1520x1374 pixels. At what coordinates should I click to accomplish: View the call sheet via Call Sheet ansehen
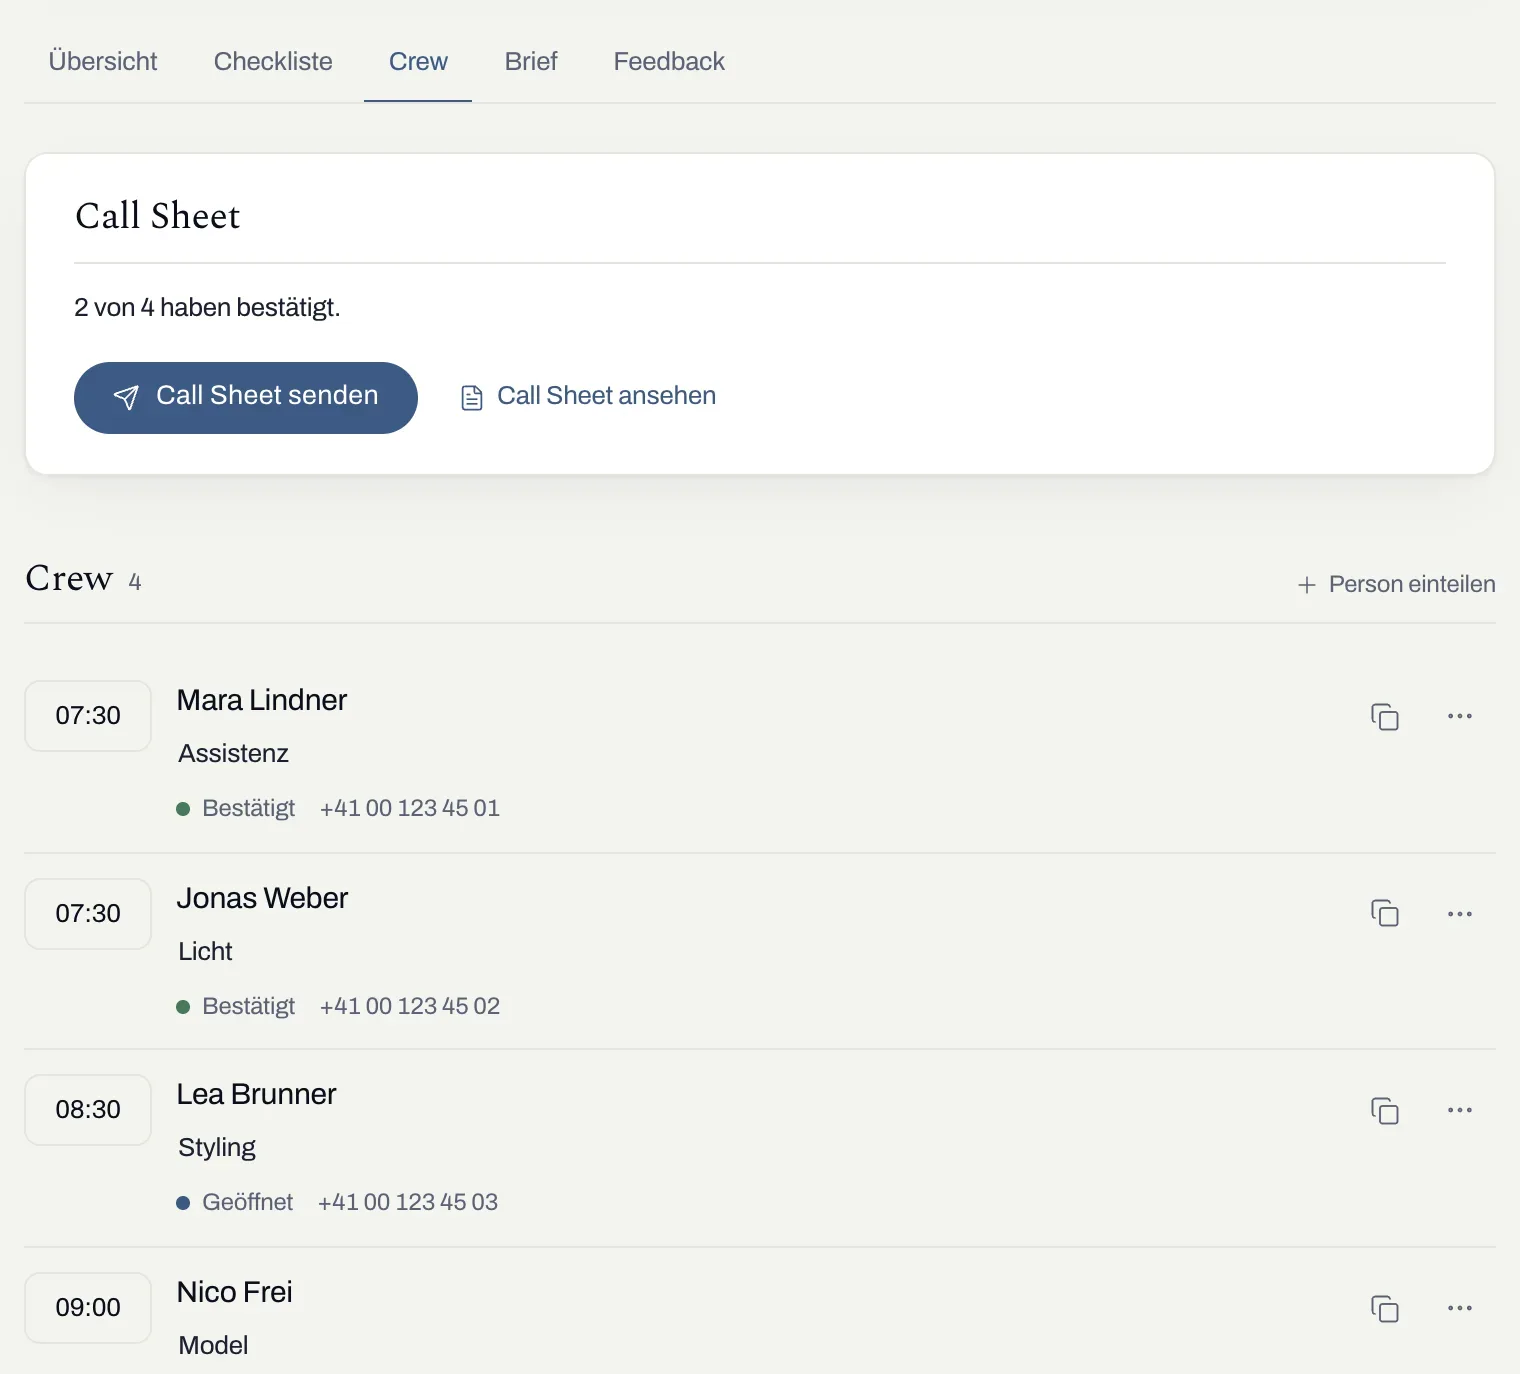[x=588, y=397]
